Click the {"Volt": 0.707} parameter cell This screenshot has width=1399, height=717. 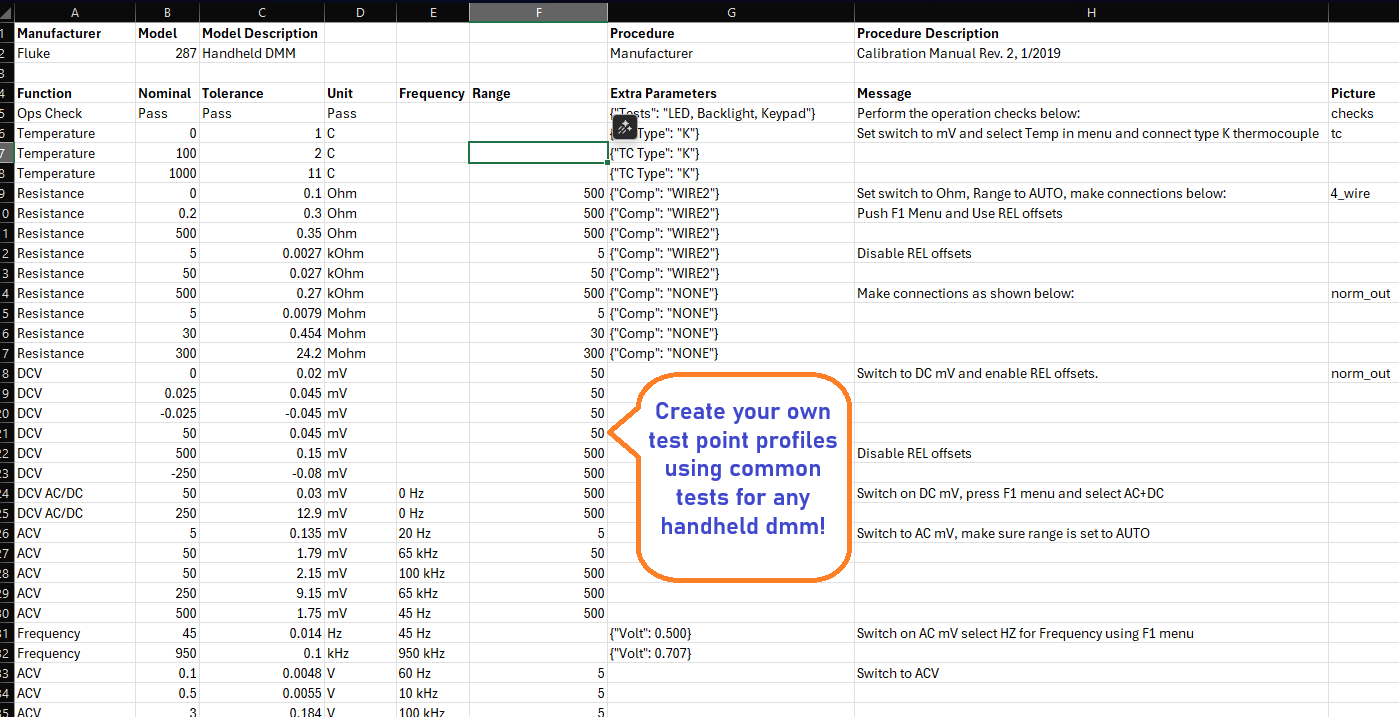pos(651,653)
